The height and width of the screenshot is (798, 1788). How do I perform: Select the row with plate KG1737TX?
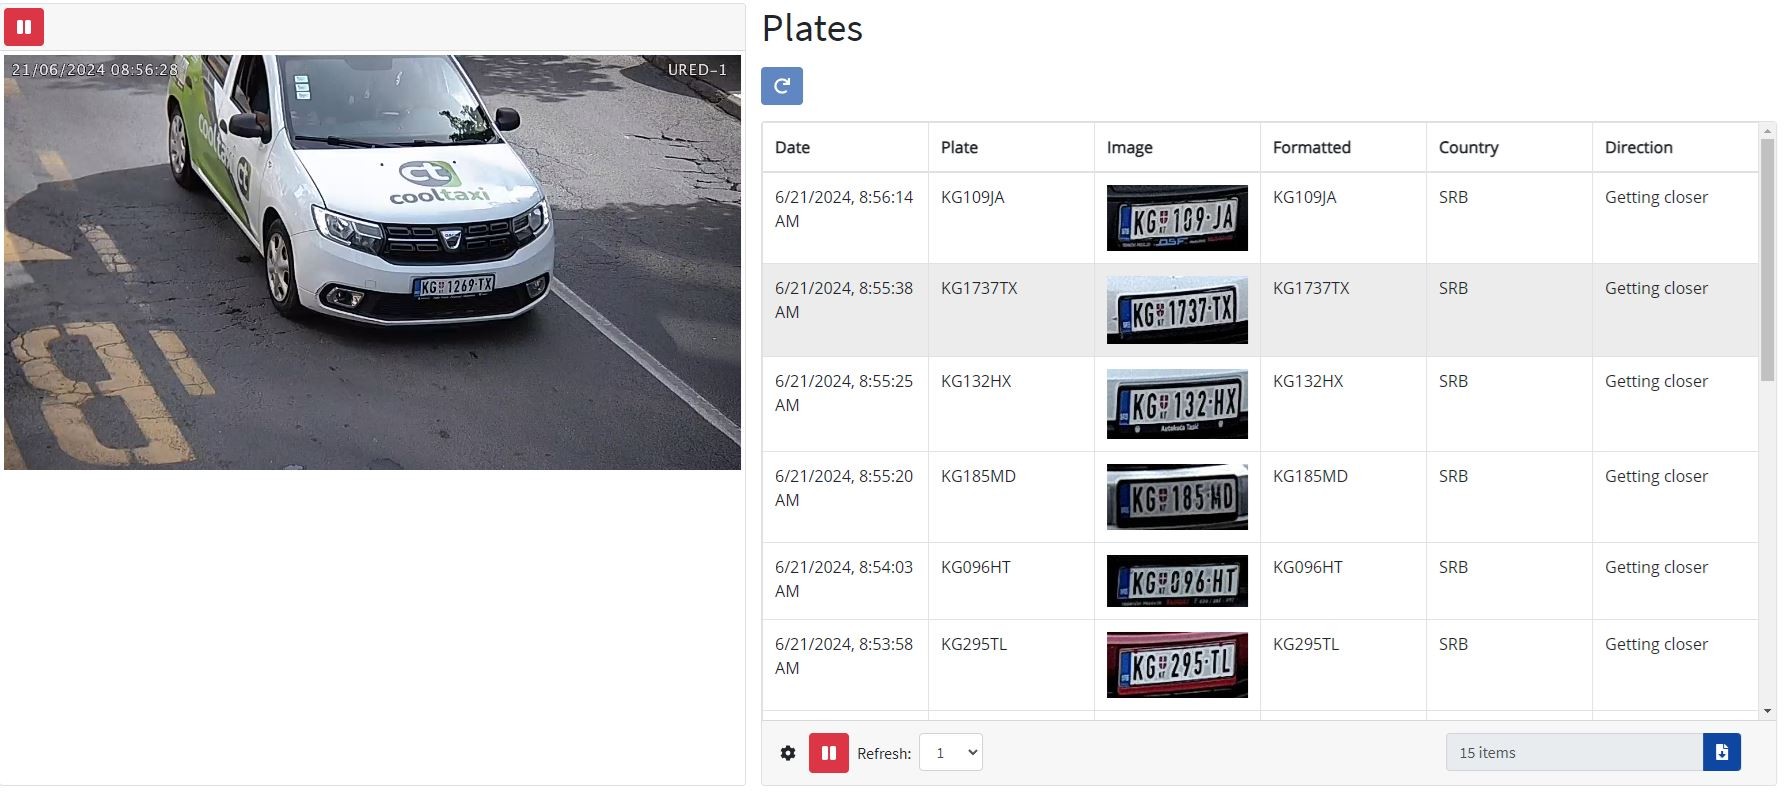click(x=1260, y=310)
